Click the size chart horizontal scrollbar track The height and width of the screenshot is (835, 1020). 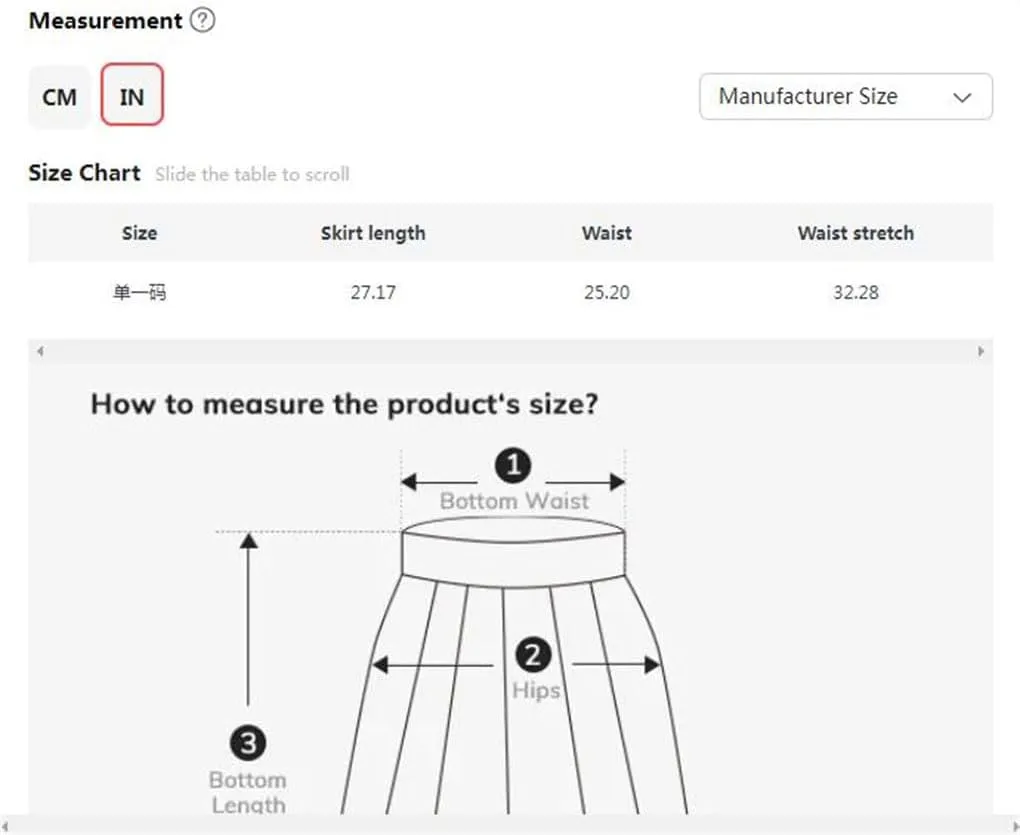511,351
